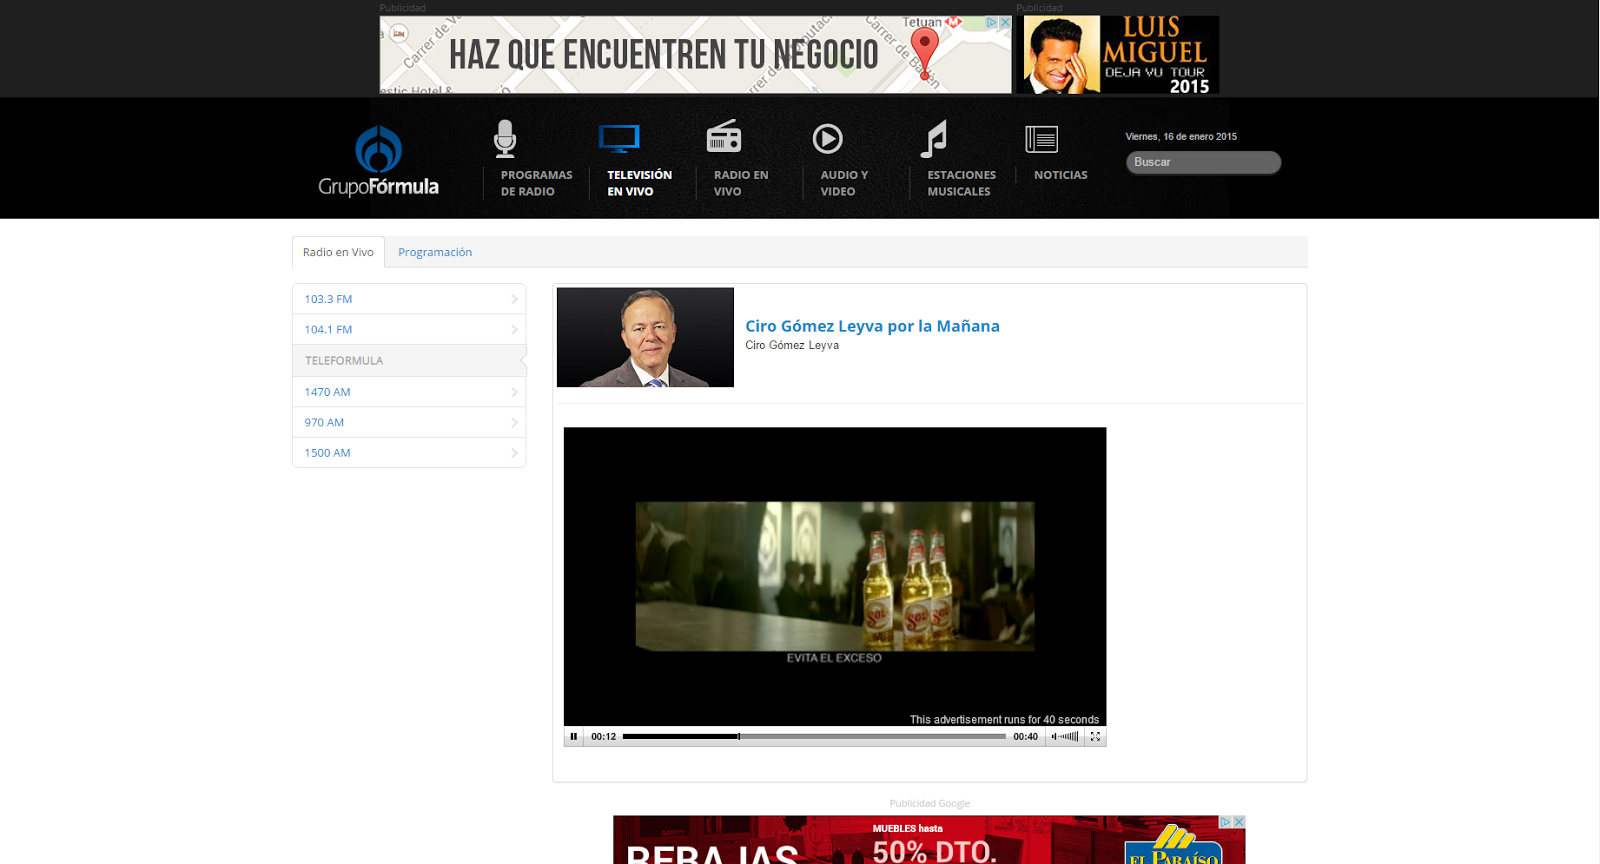
Task: Click the music note icon for Estaciones Musicales
Action: point(934,139)
